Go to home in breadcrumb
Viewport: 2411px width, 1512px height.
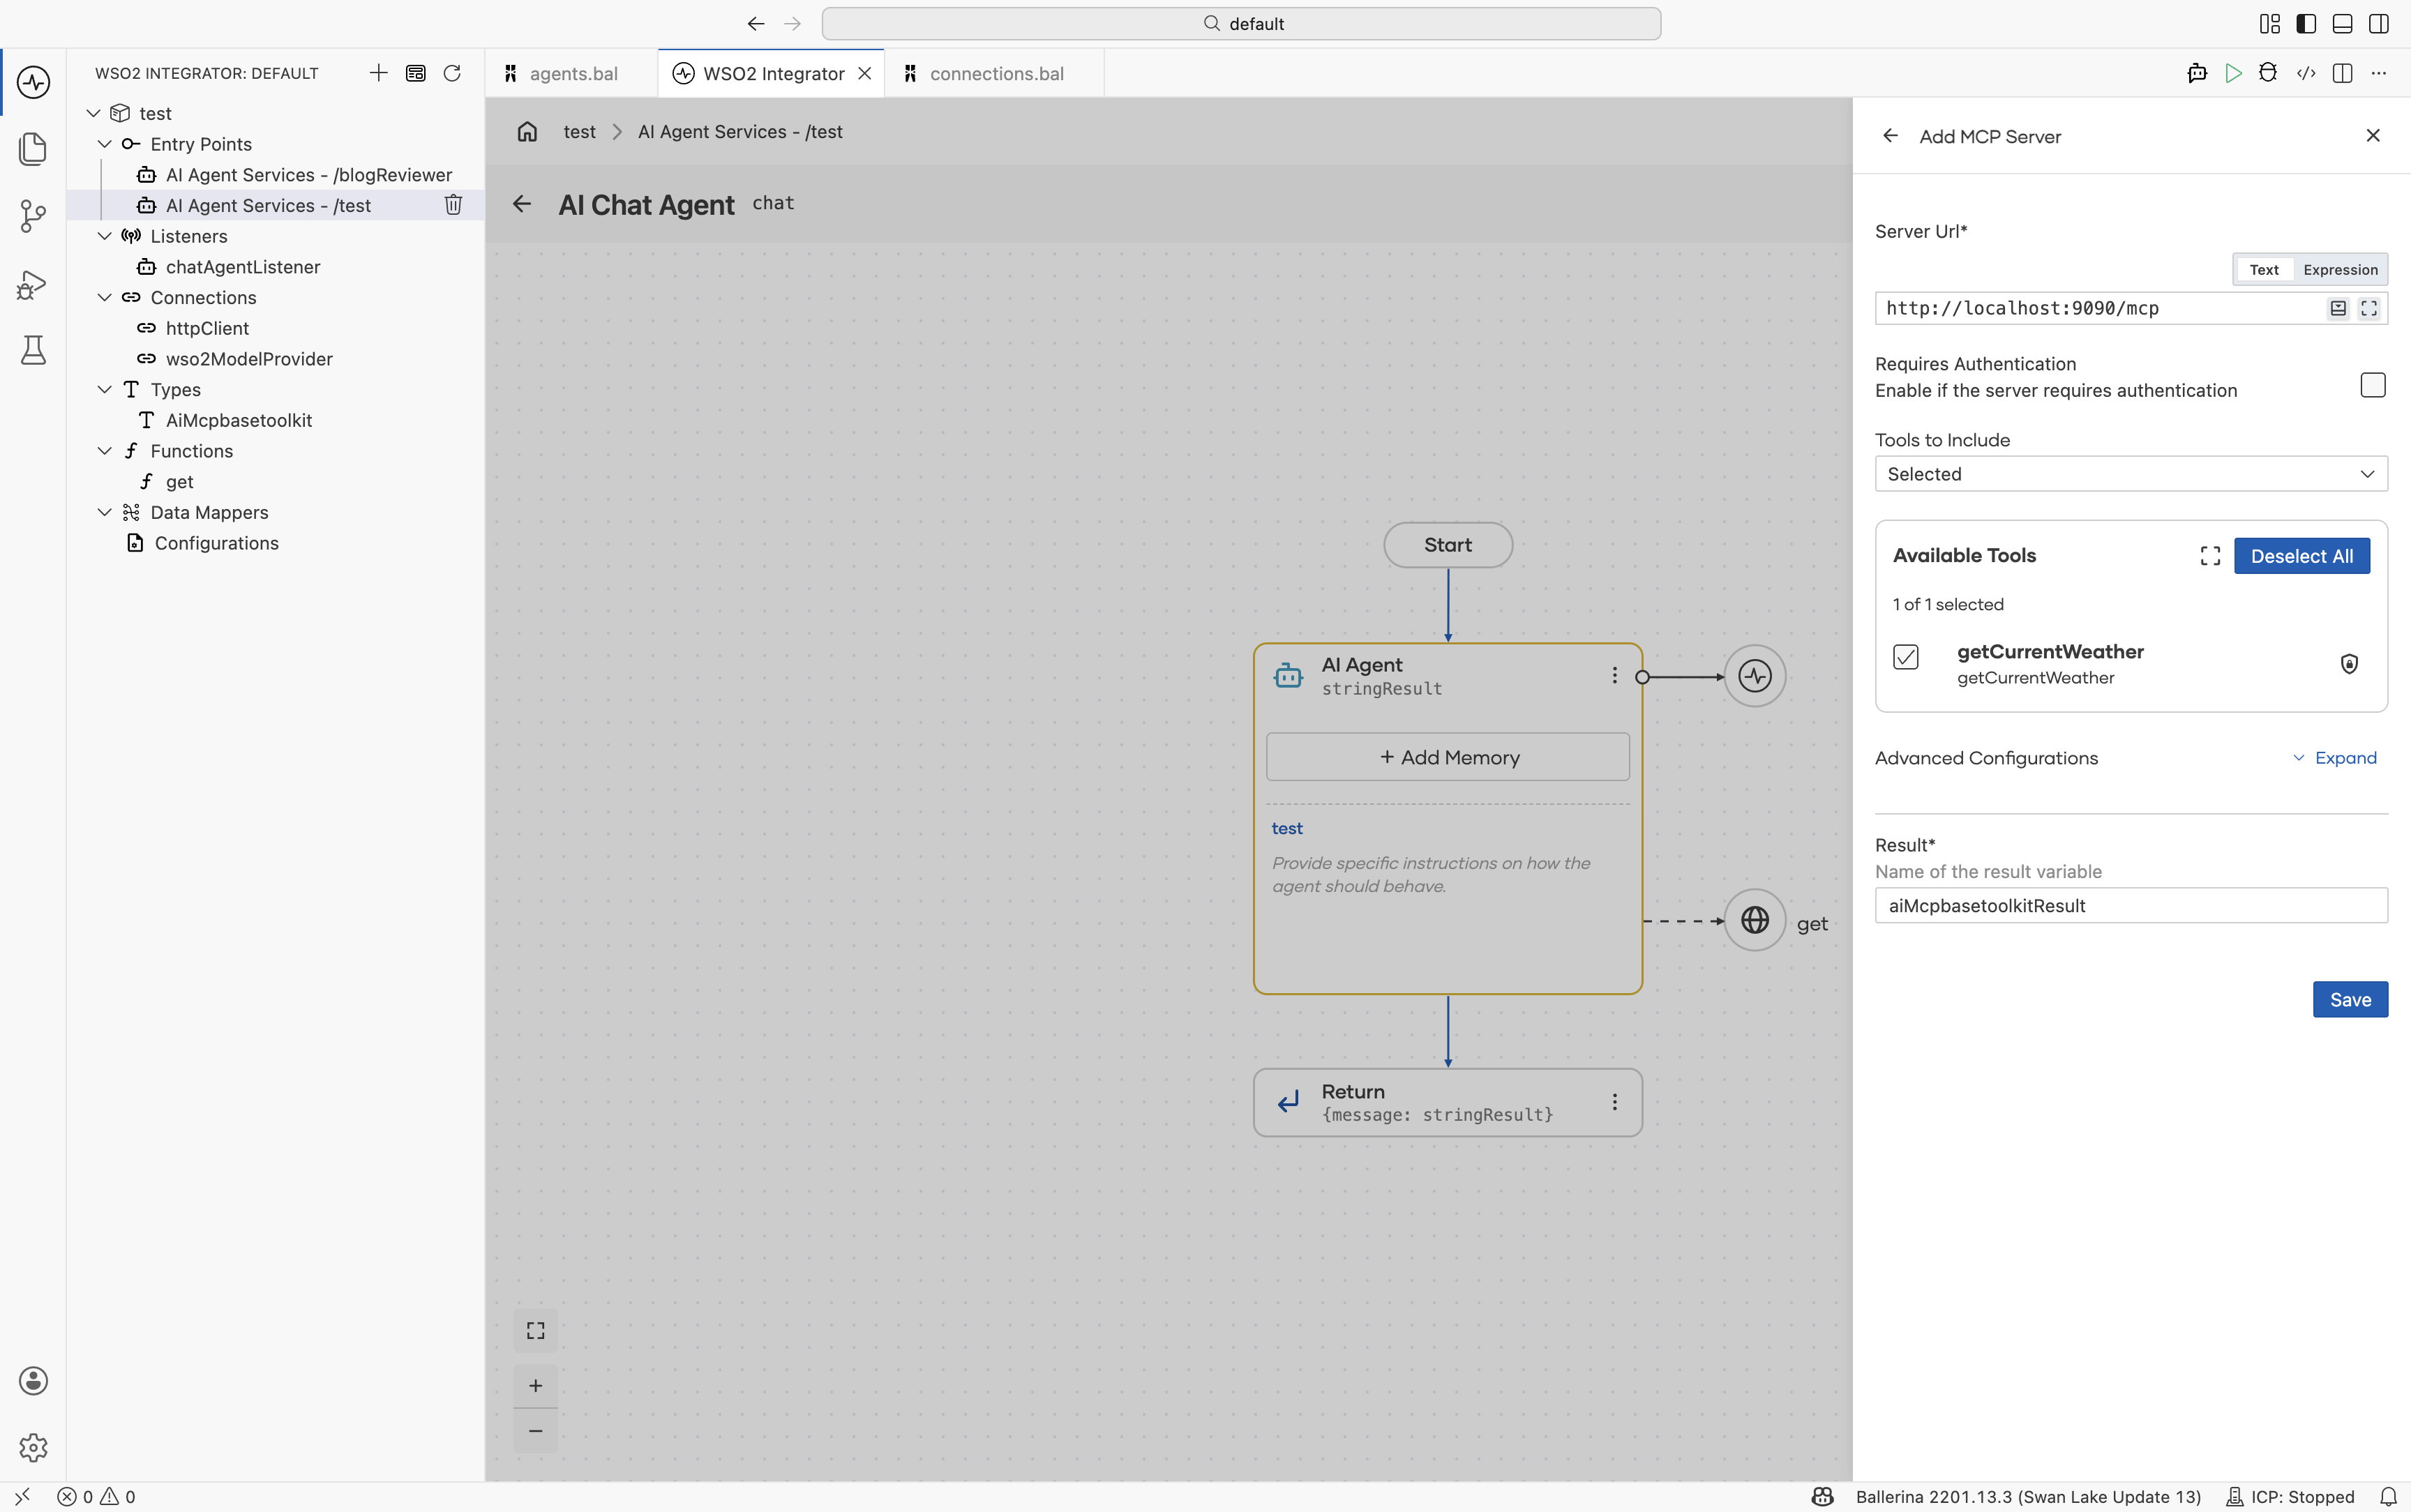click(x=527, y=132)
